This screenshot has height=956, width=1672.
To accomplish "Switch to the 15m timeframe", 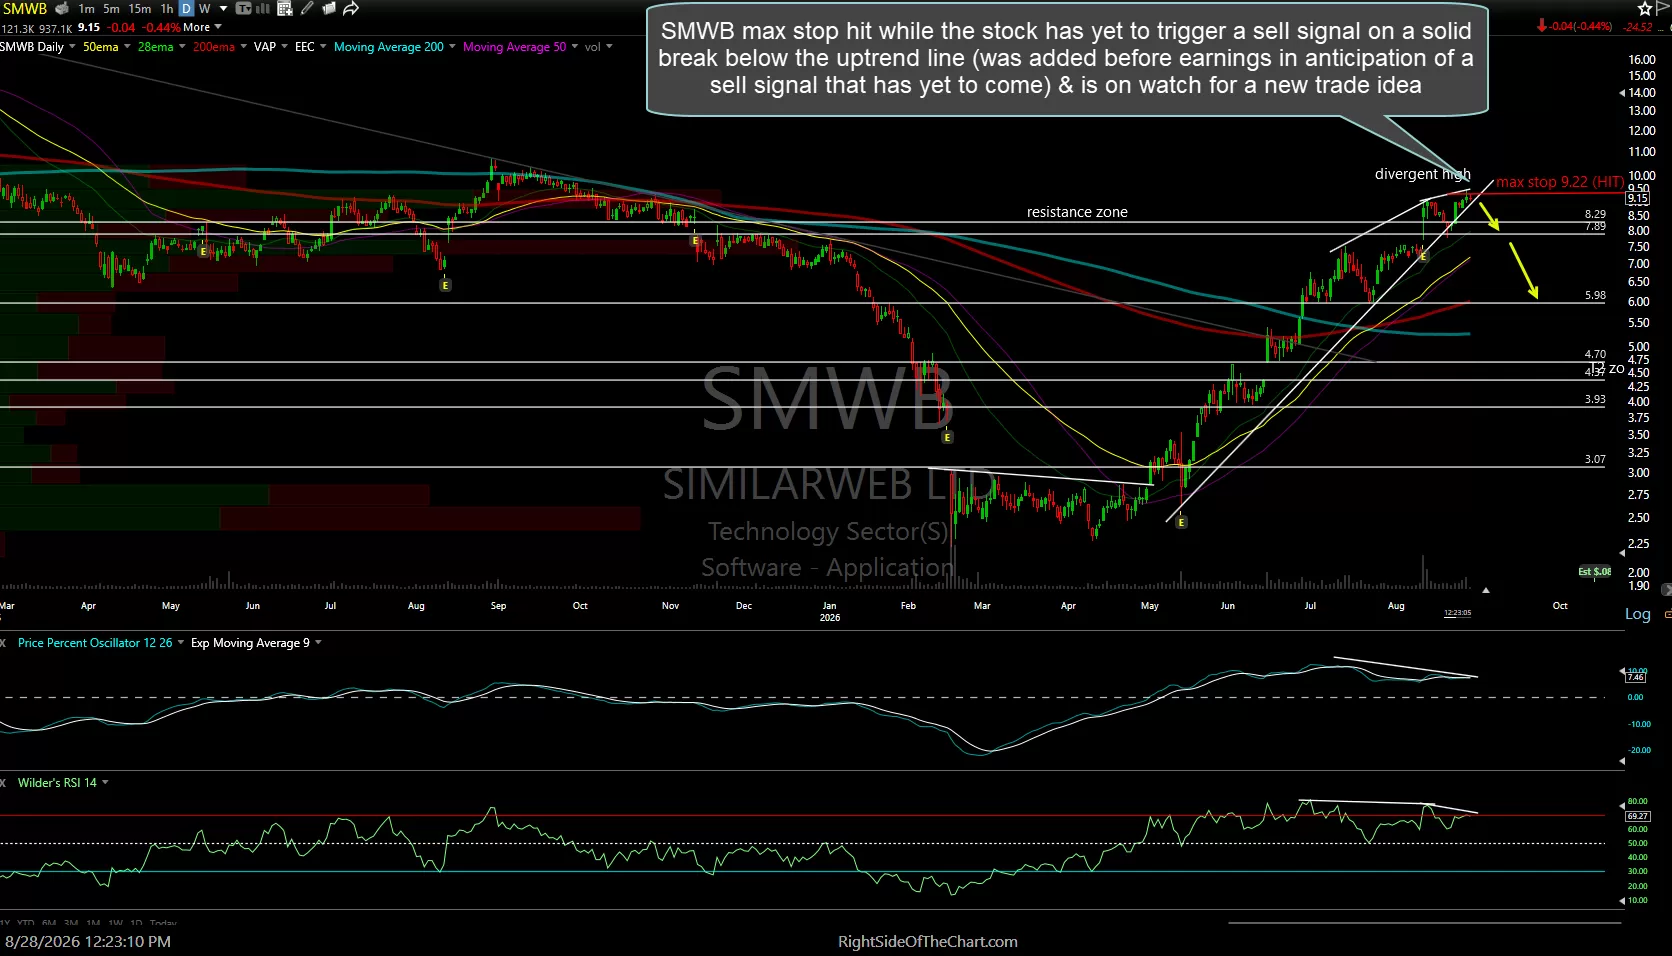I will click(x=140, y=8).
